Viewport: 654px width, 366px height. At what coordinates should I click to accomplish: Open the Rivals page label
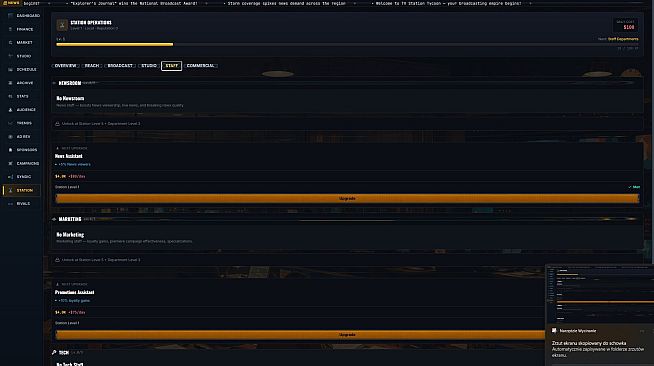click(x=23, y=204)
